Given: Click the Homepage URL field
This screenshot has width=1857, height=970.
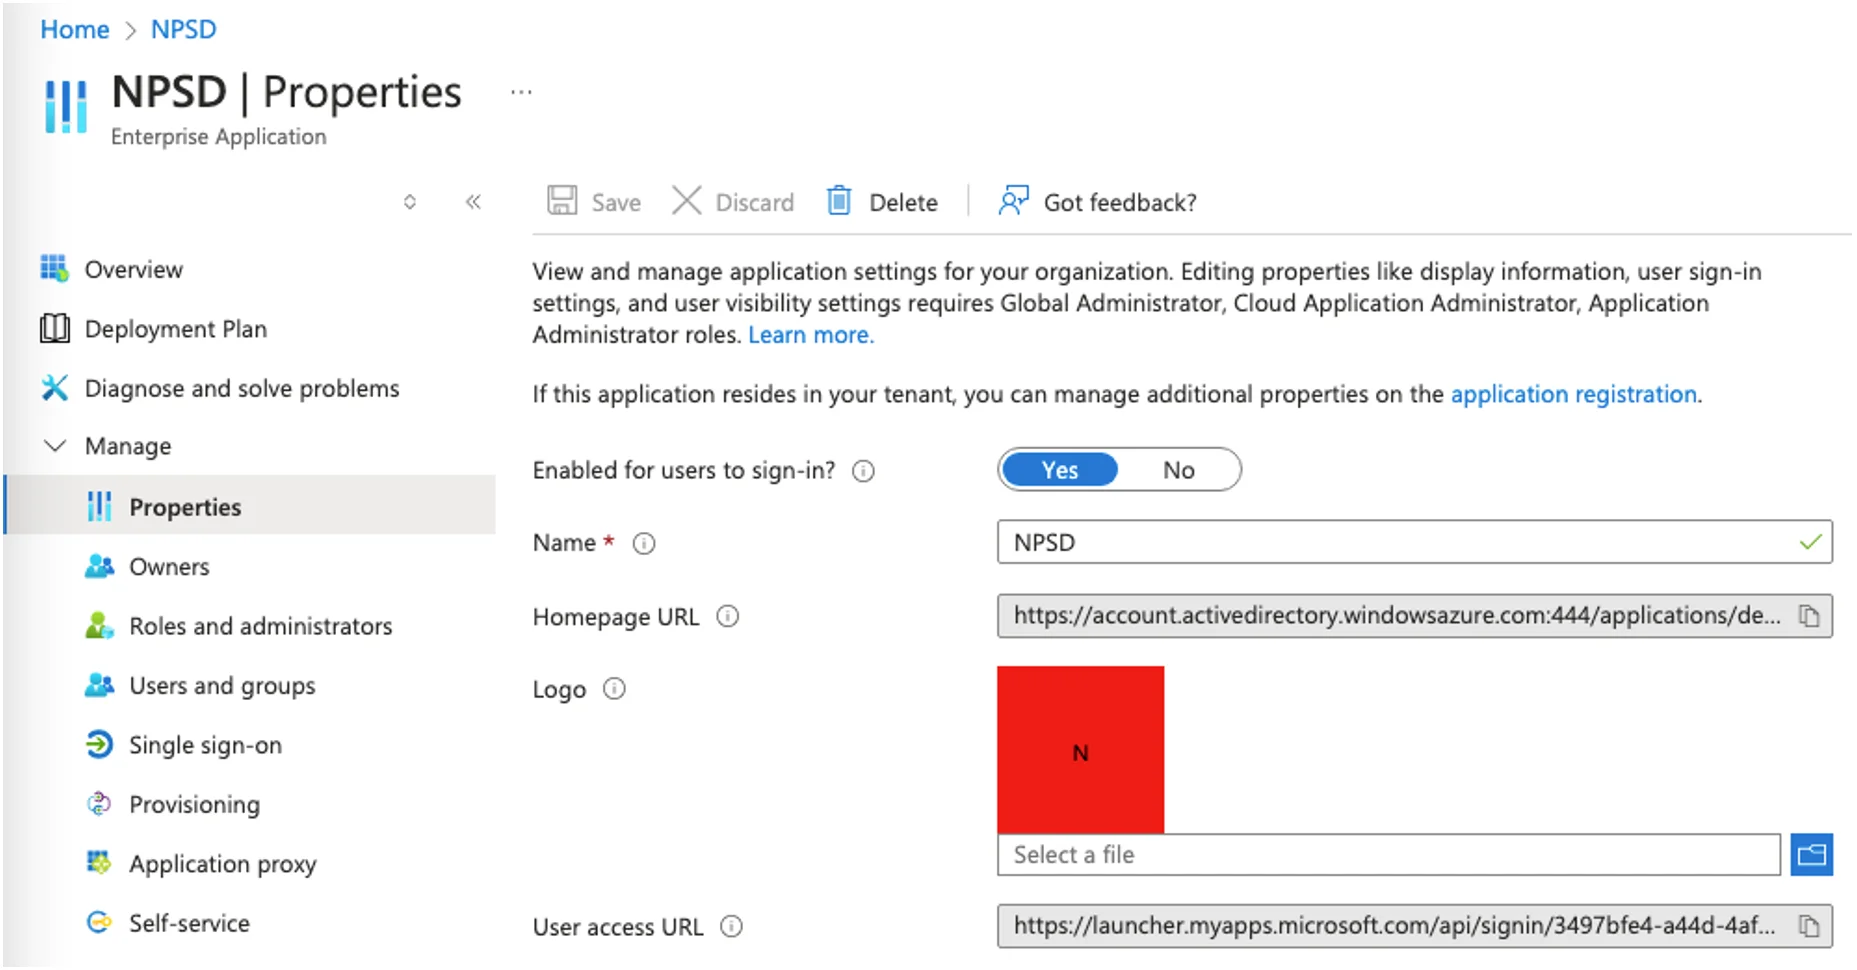Looking at the screenshot, I should [1414, 616].
